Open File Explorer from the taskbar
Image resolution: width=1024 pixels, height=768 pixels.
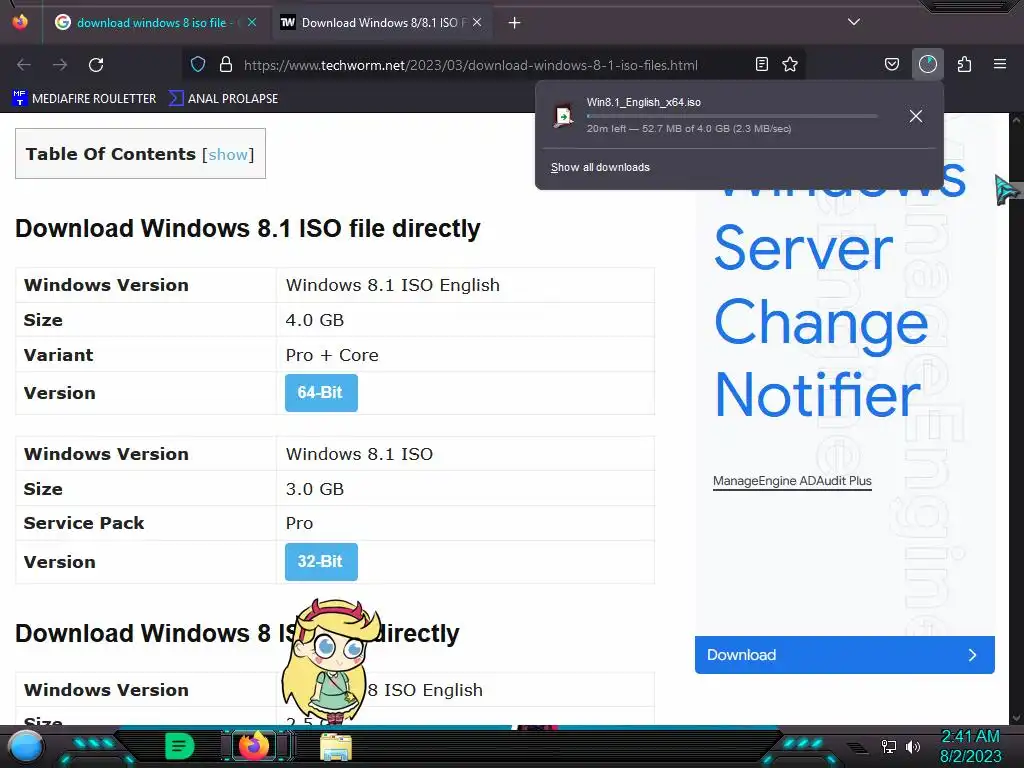pyautogui.click(x=336, y=747)
